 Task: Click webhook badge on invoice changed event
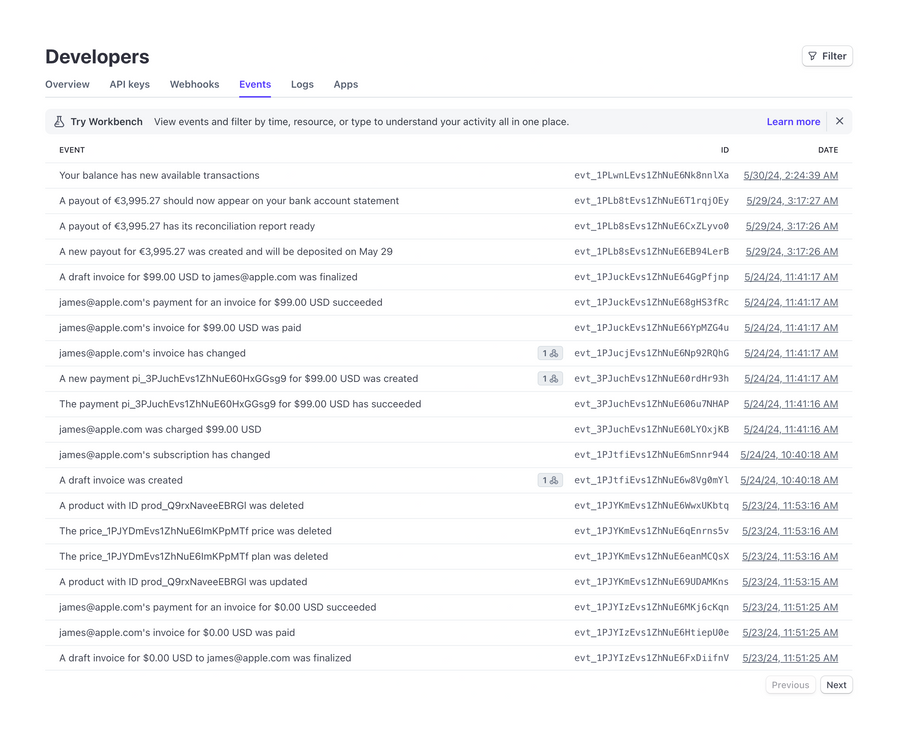550,353
